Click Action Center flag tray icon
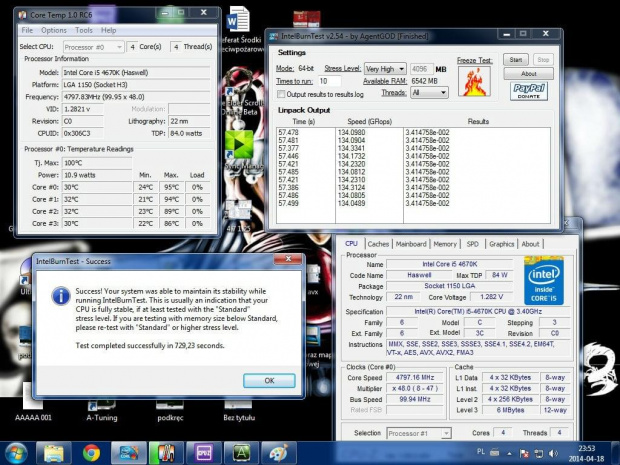The image size is (620, 465). 524,453
